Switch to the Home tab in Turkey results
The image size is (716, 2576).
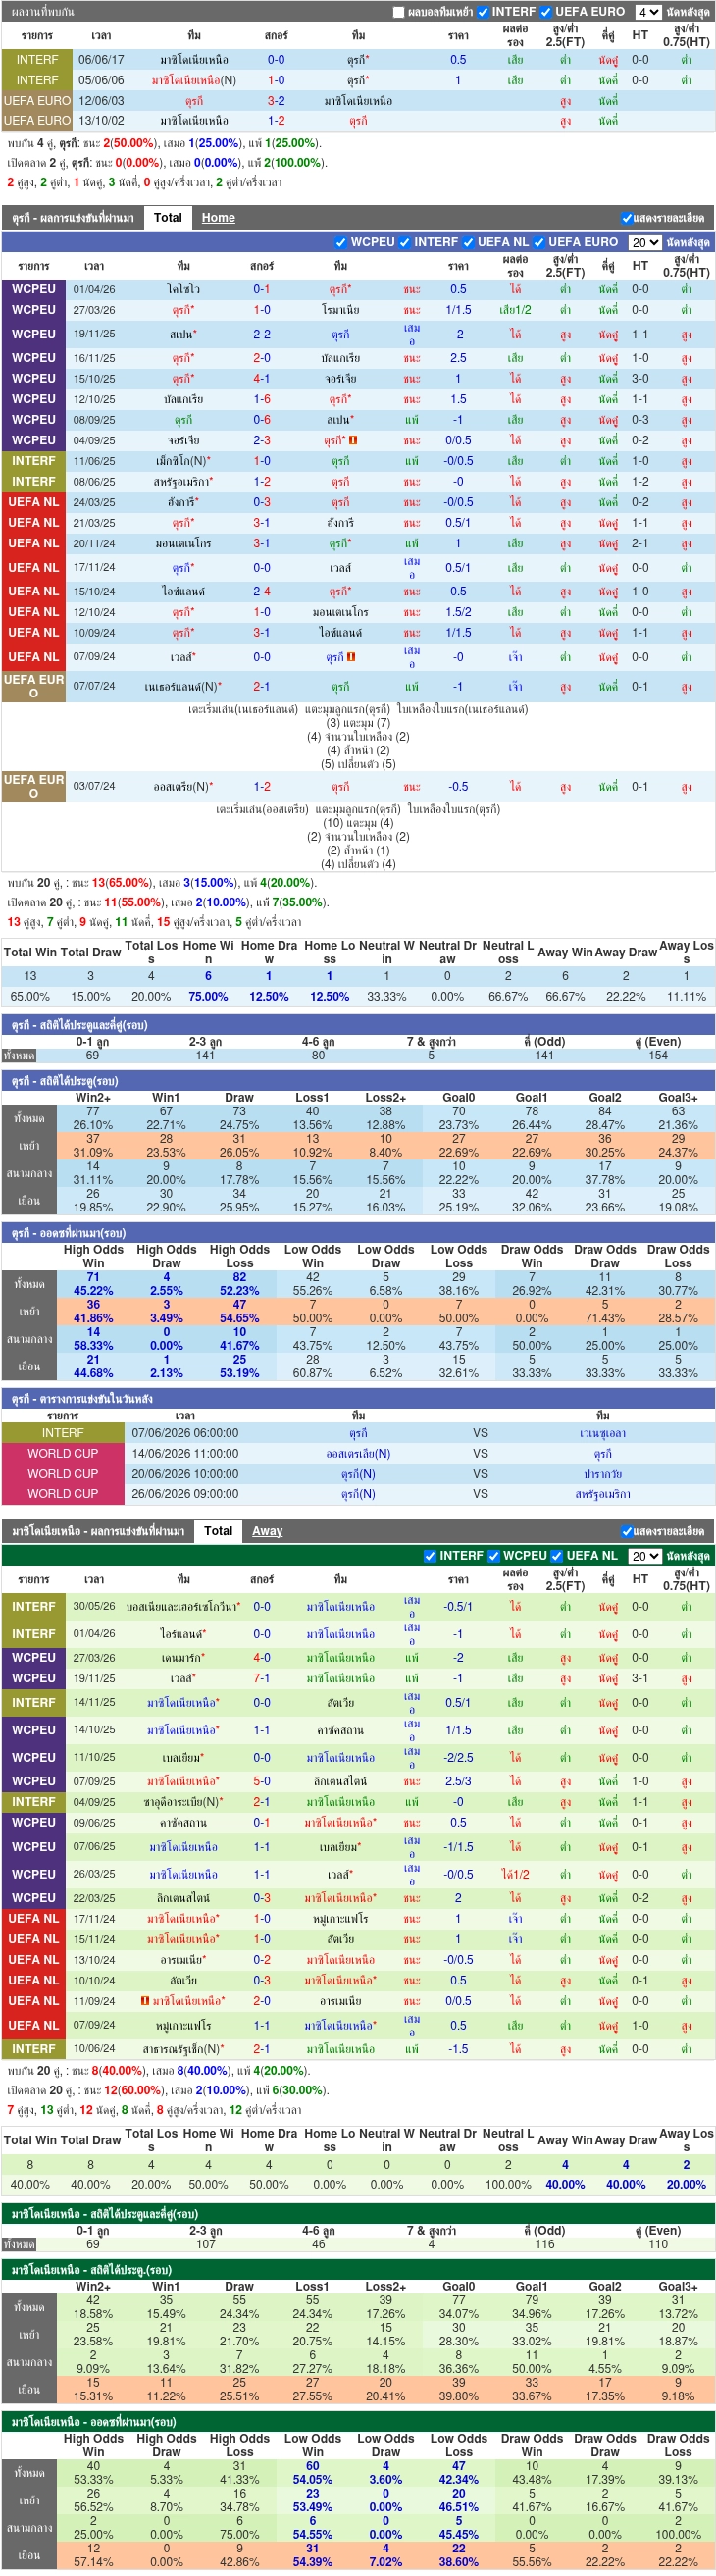[218, 217]
